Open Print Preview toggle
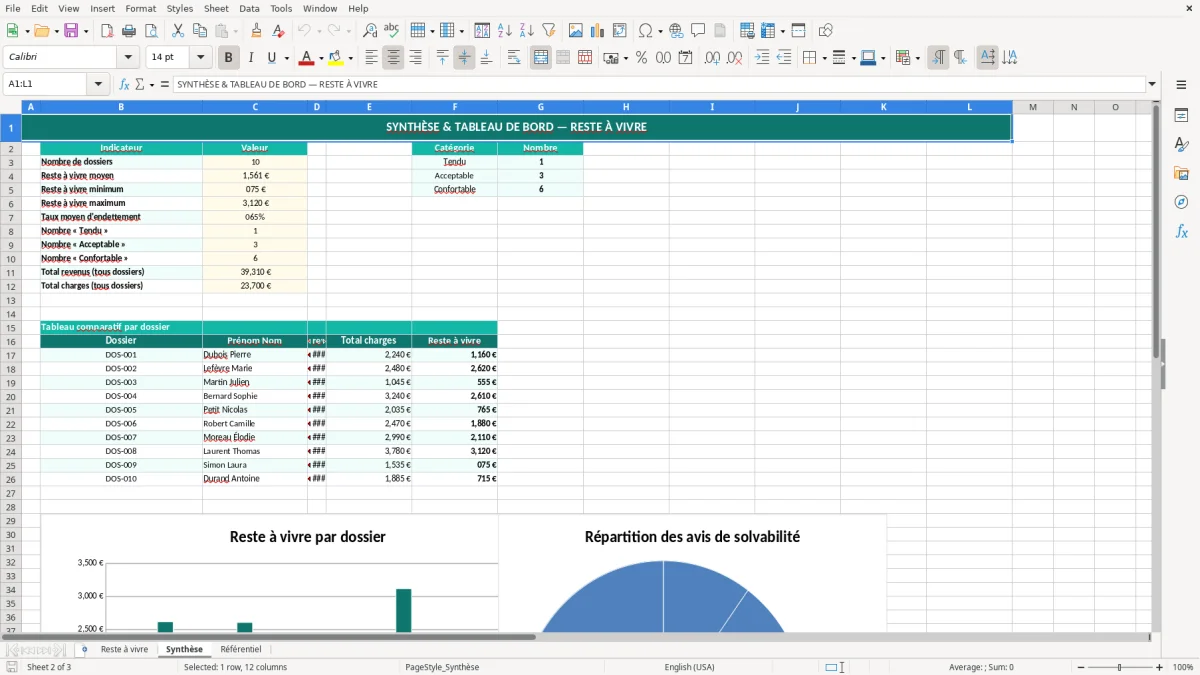 click(150, 31)
